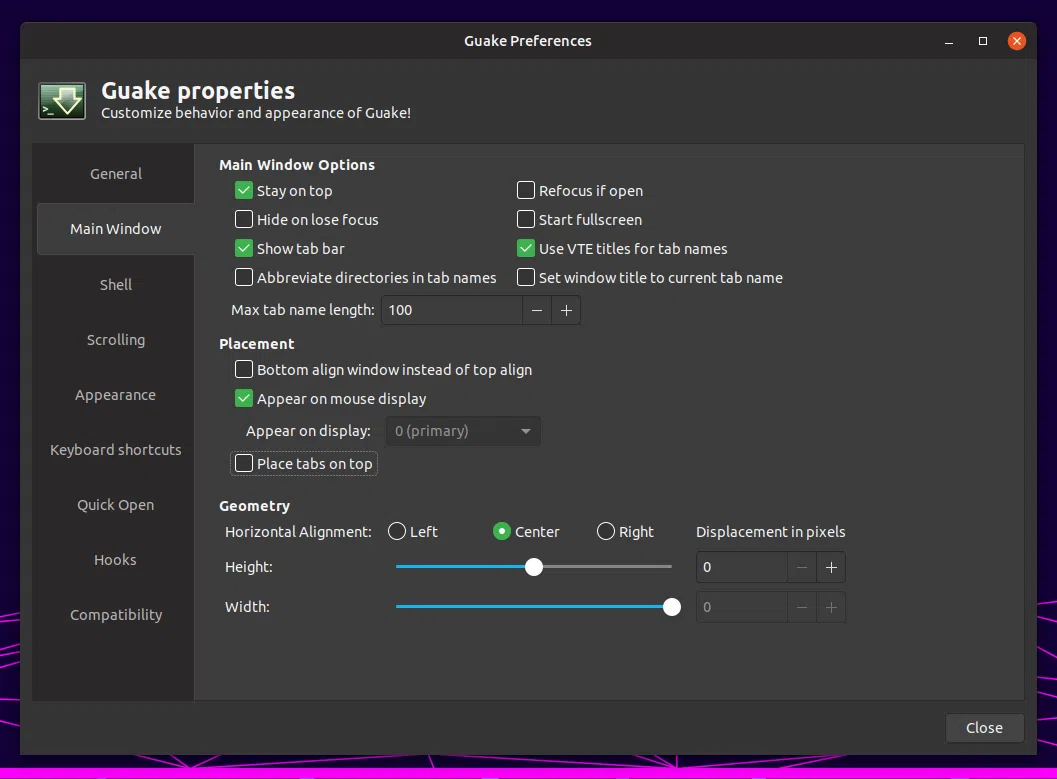Minimize the Guake Preferences window
The height and width of the screenshot is (779, 1057).
[949, 41]
